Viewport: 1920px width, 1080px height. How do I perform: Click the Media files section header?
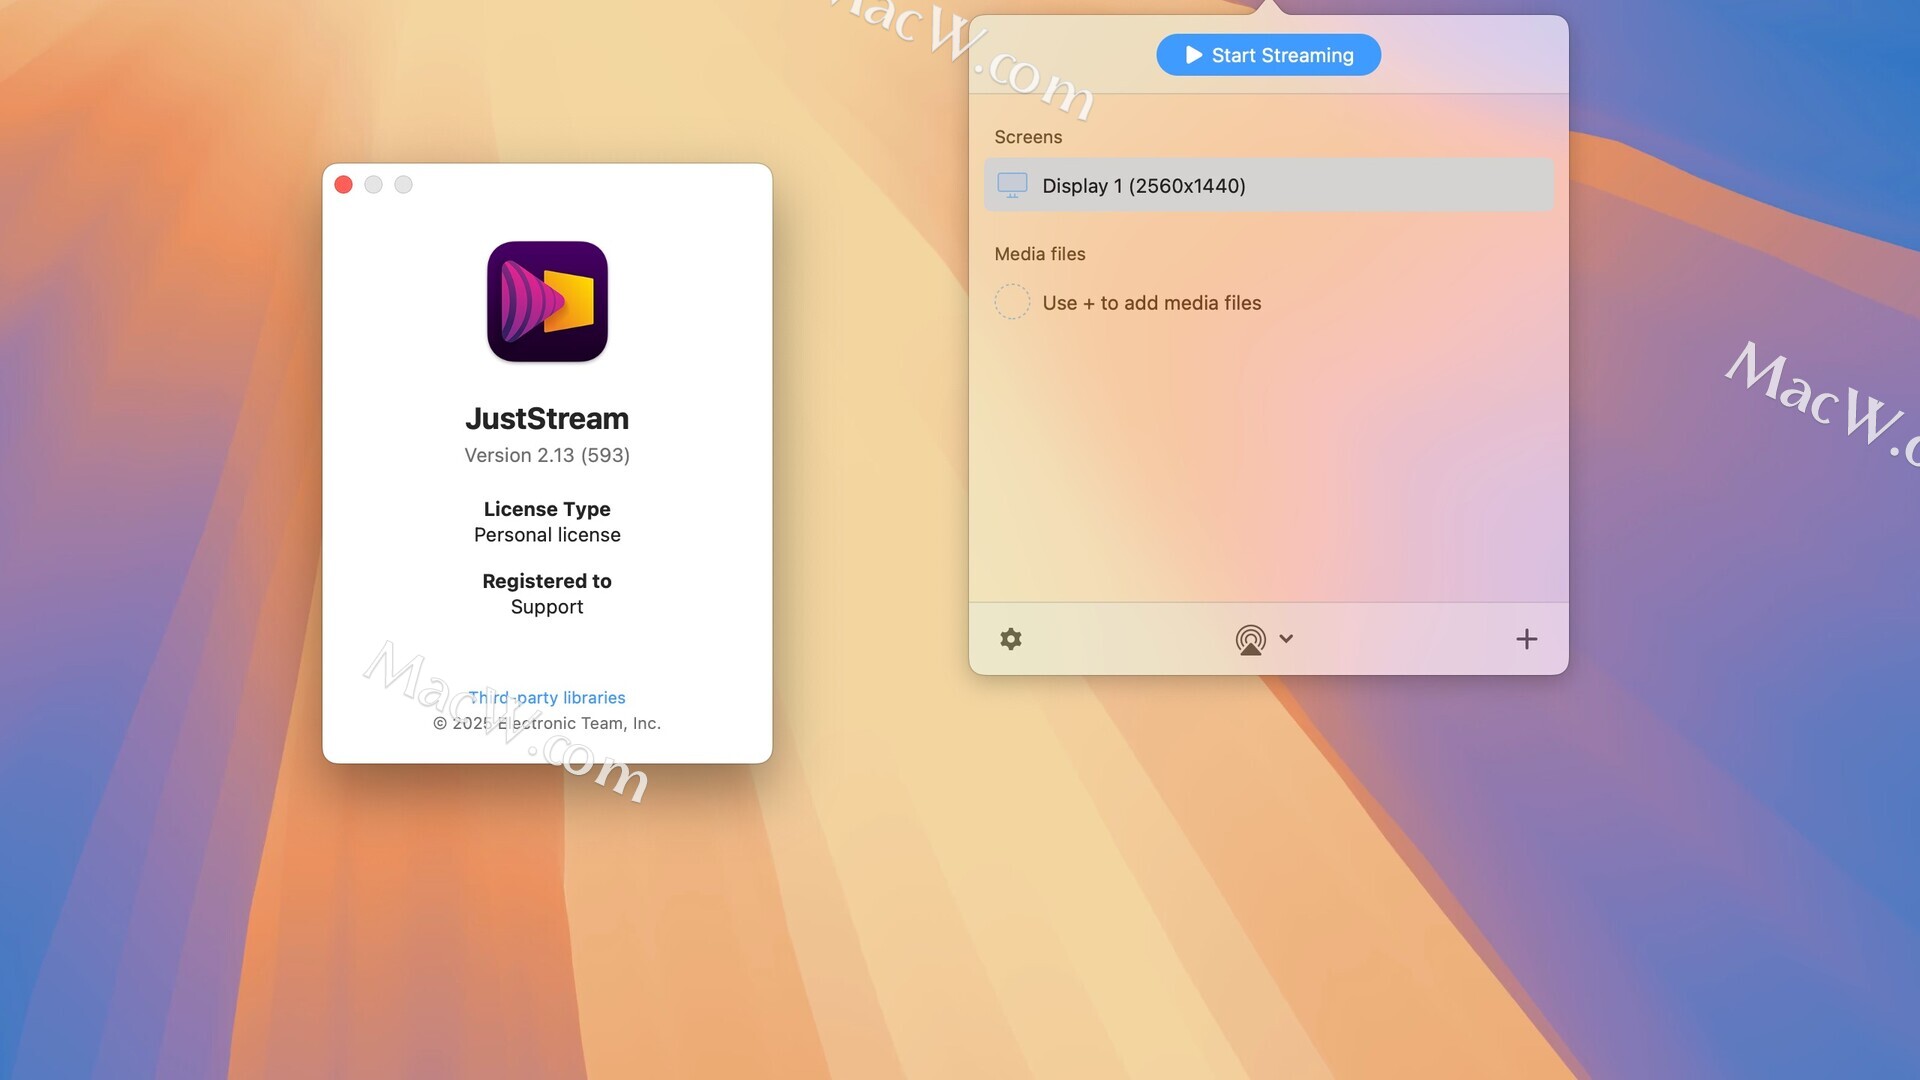point(1040,254)
